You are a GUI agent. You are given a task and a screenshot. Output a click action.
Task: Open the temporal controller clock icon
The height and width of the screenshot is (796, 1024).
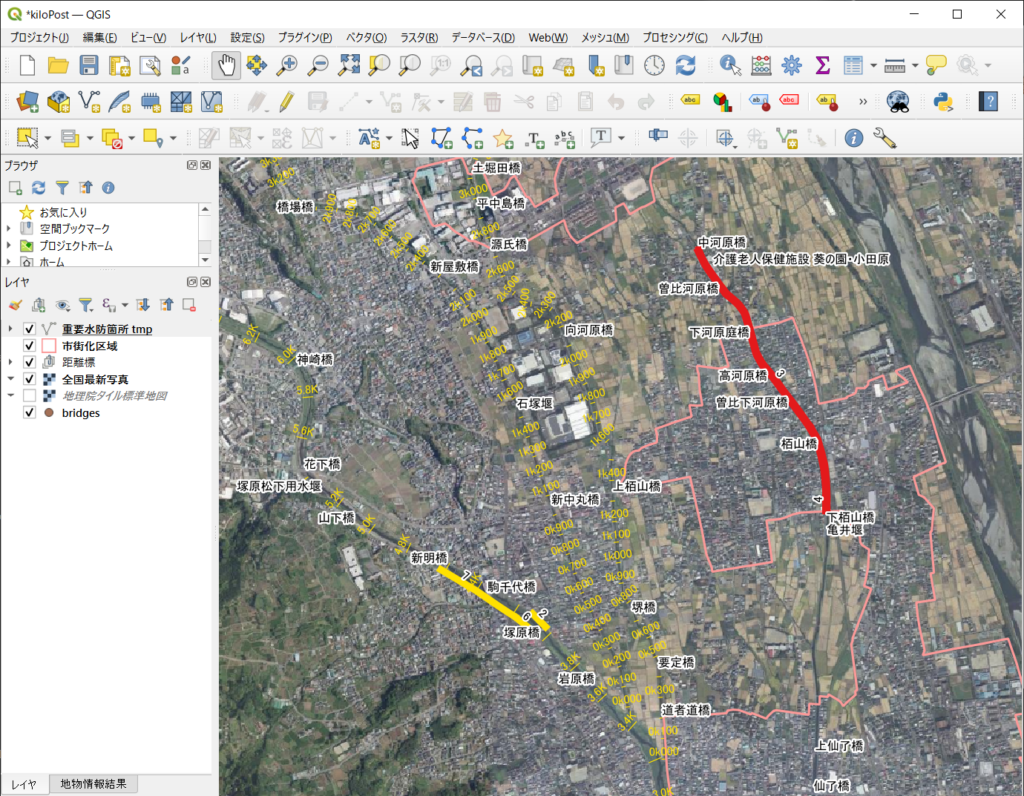(x=654, y=65)
